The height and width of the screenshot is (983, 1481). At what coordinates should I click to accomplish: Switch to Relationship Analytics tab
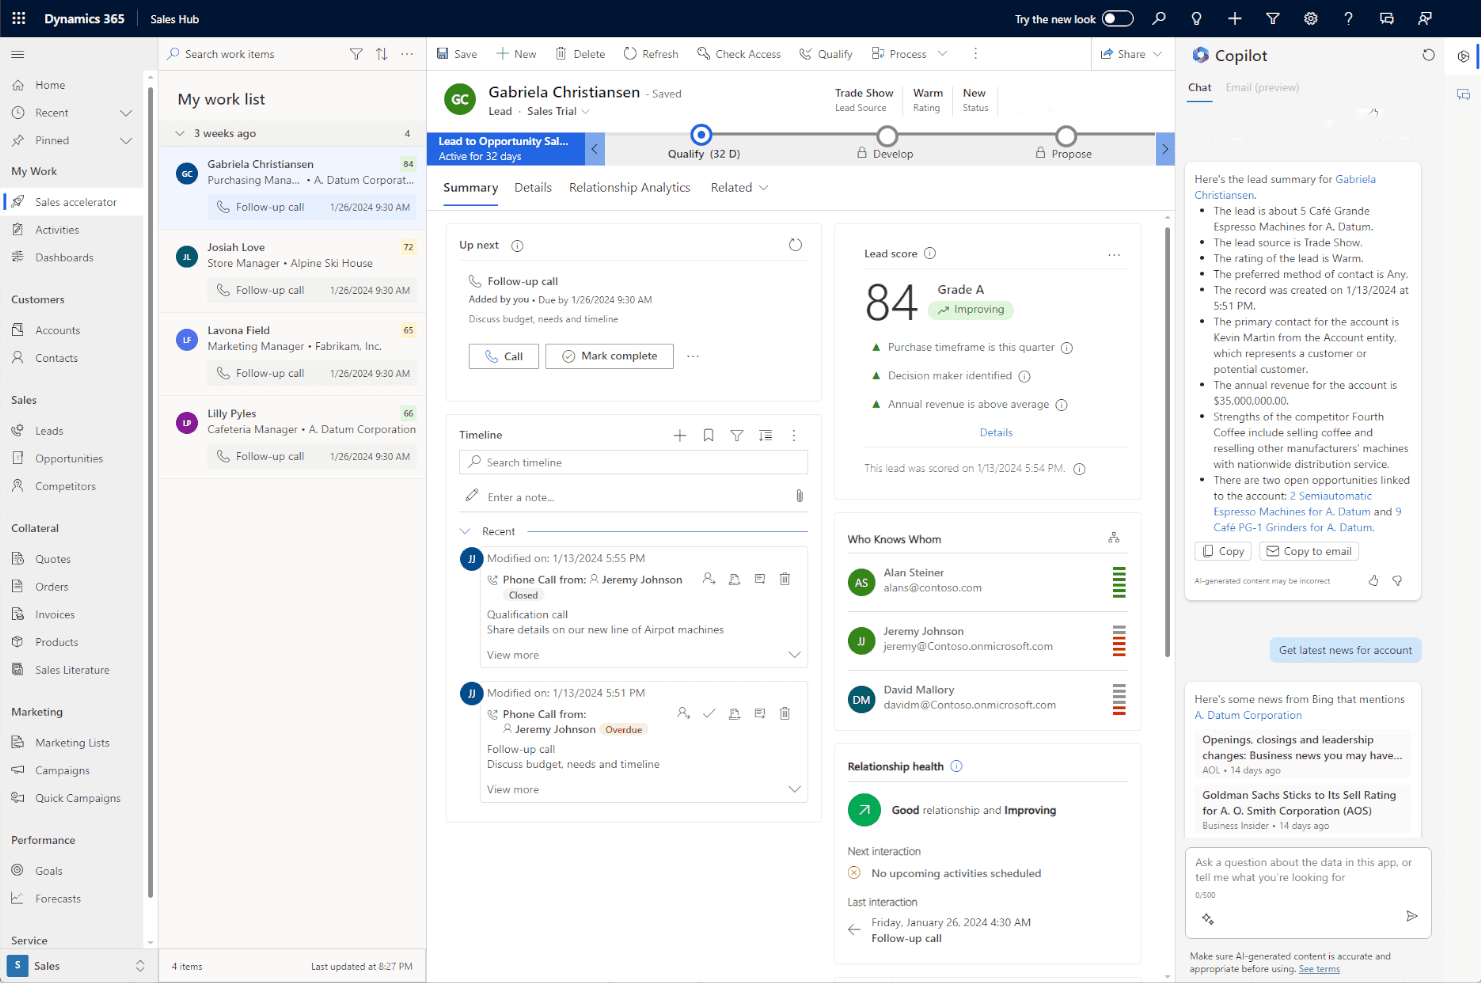[x=629, y=187]
